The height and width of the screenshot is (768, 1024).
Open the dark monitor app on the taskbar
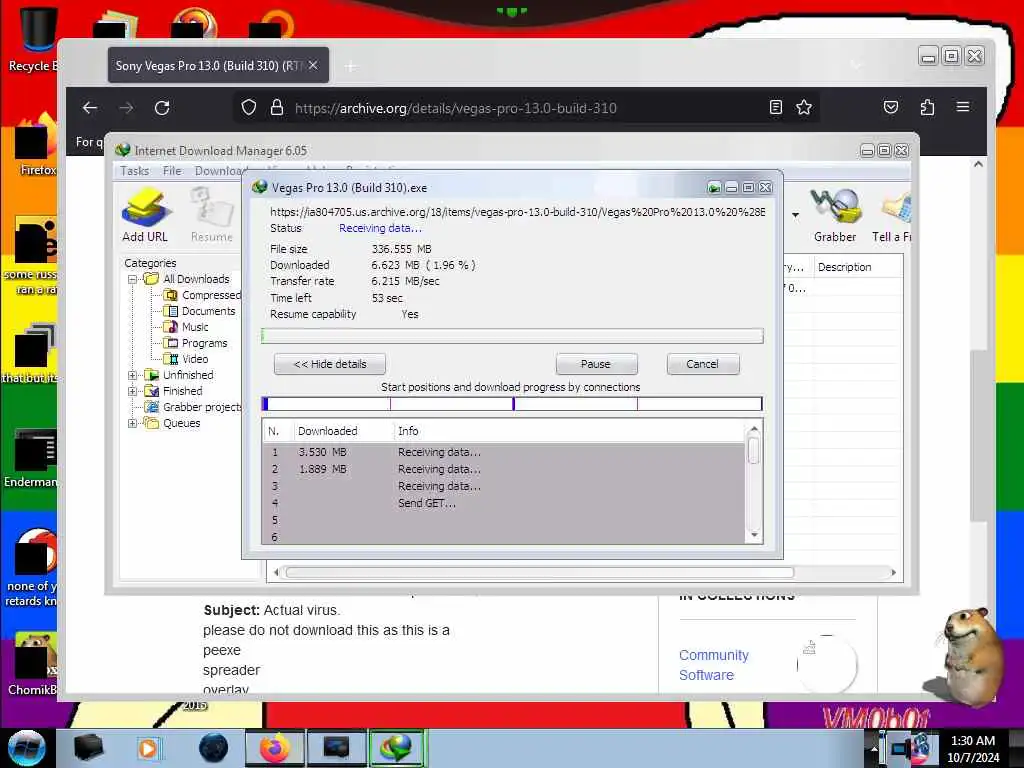click(337, 748)
